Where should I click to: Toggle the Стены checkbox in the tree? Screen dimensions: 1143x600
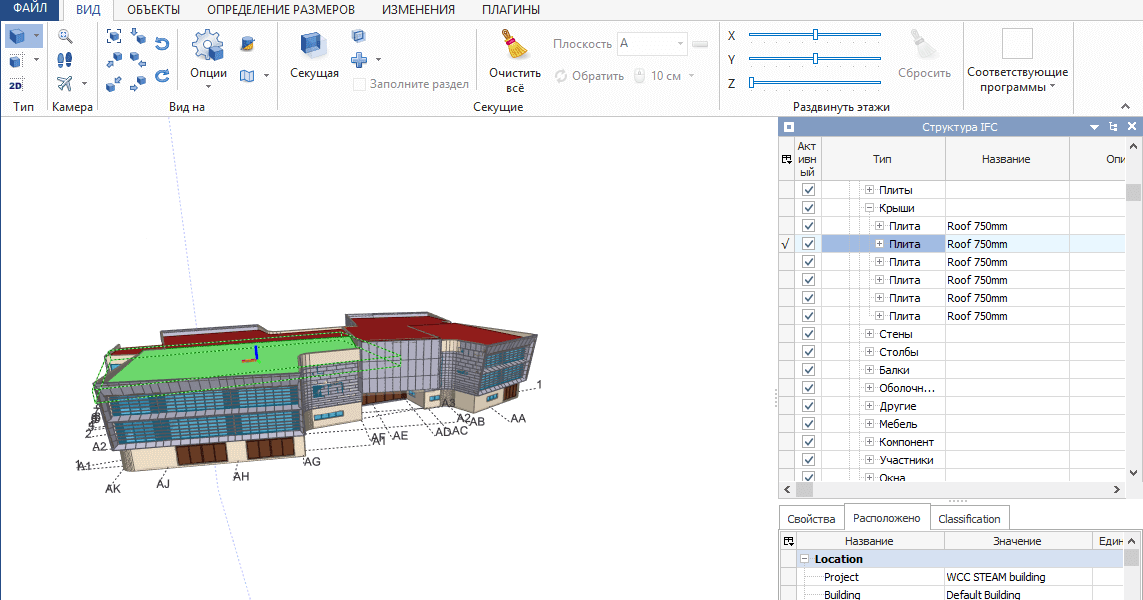click(x=808, y=333)
